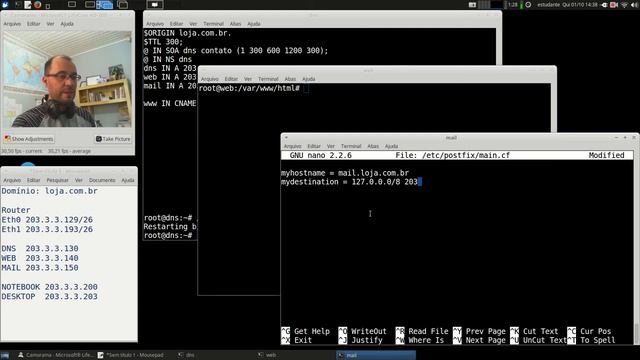Screen dimensions: 640x360
Task: Switch to the highlighted blue workspace in pager
Action: pyautogui.click(x=105, y=5)
